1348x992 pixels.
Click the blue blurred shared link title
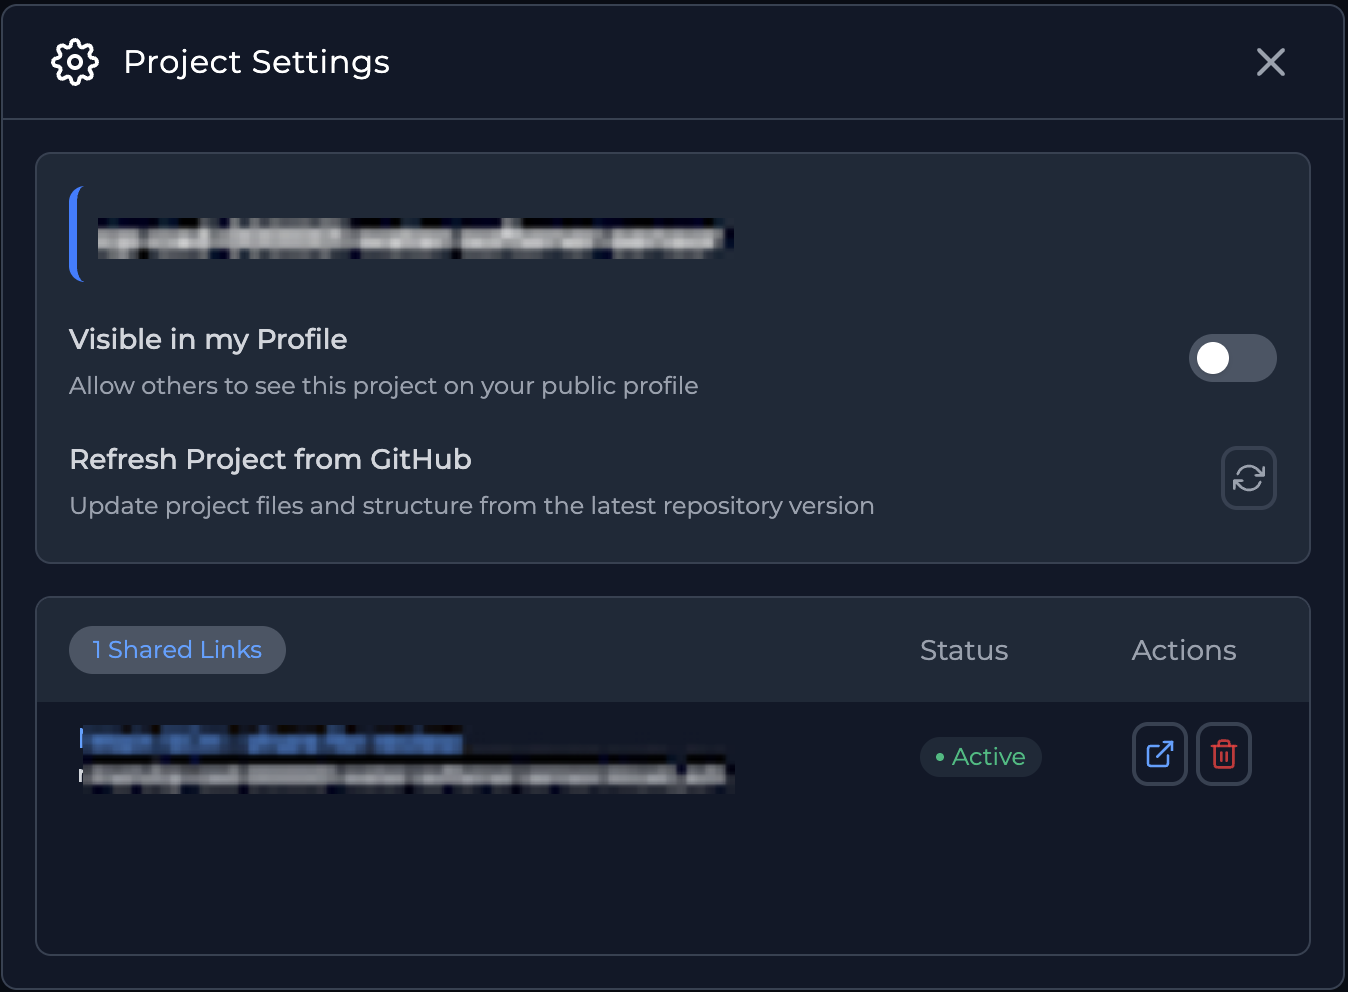pos(271,740)
